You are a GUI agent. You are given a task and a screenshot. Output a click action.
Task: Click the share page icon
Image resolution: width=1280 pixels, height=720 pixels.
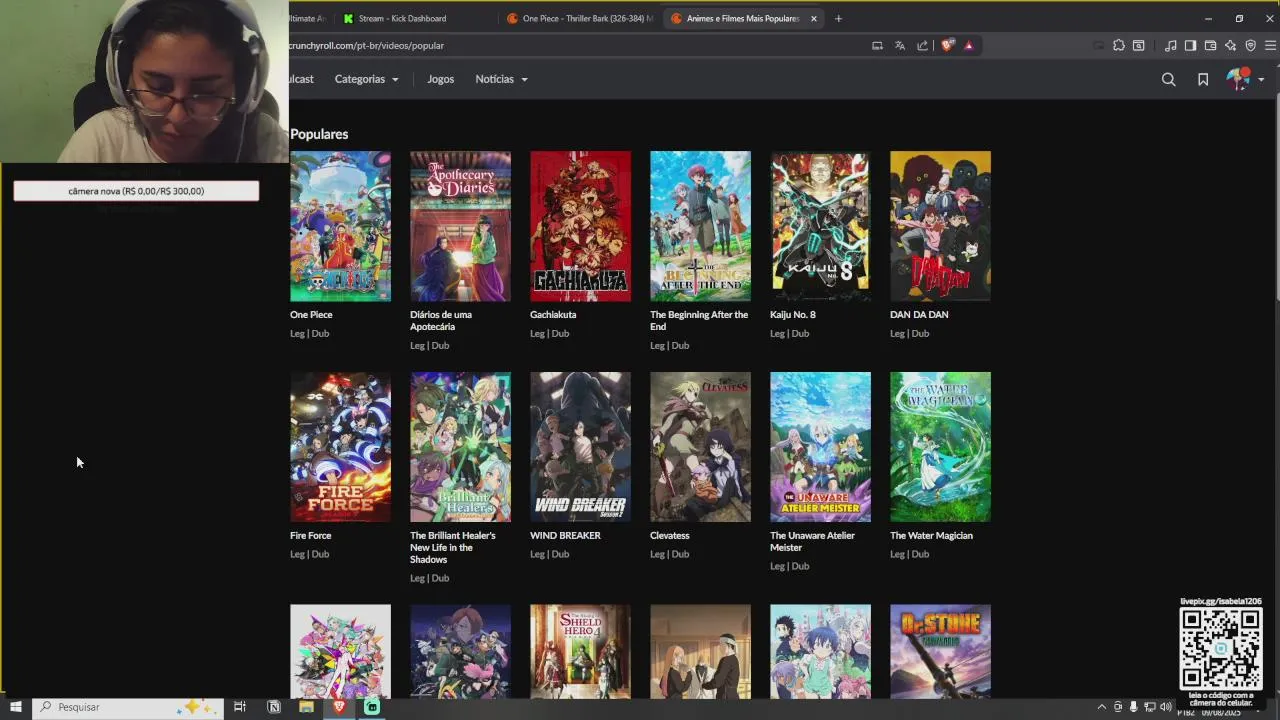(922, 45)
